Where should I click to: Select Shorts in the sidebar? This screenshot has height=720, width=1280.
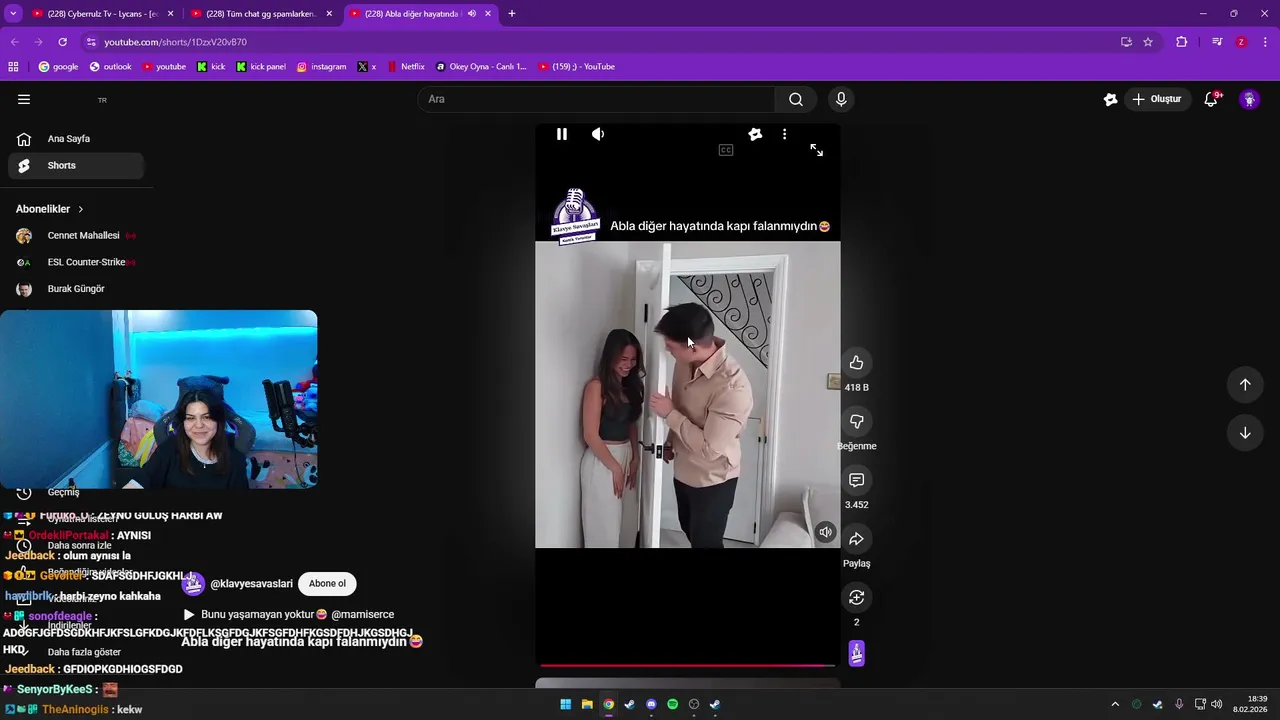point(76,166)
